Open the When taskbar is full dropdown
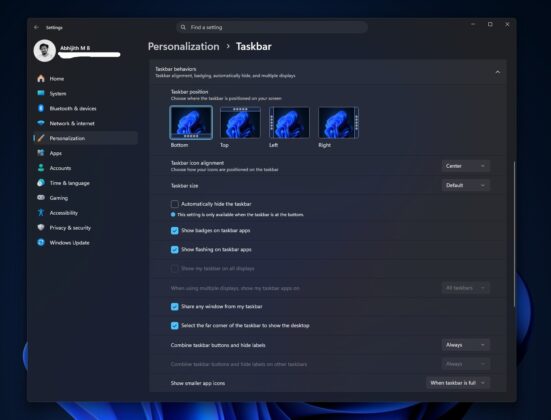Viewport: 551px width, 420px height. (x=458, y=383)
